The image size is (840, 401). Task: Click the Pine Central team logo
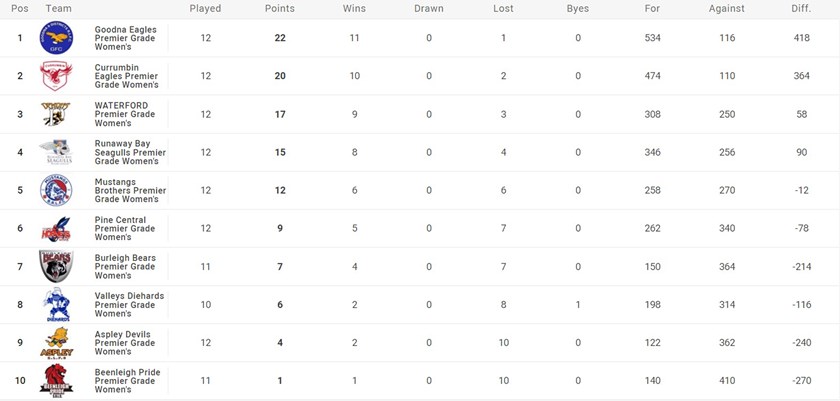point(56,229)
